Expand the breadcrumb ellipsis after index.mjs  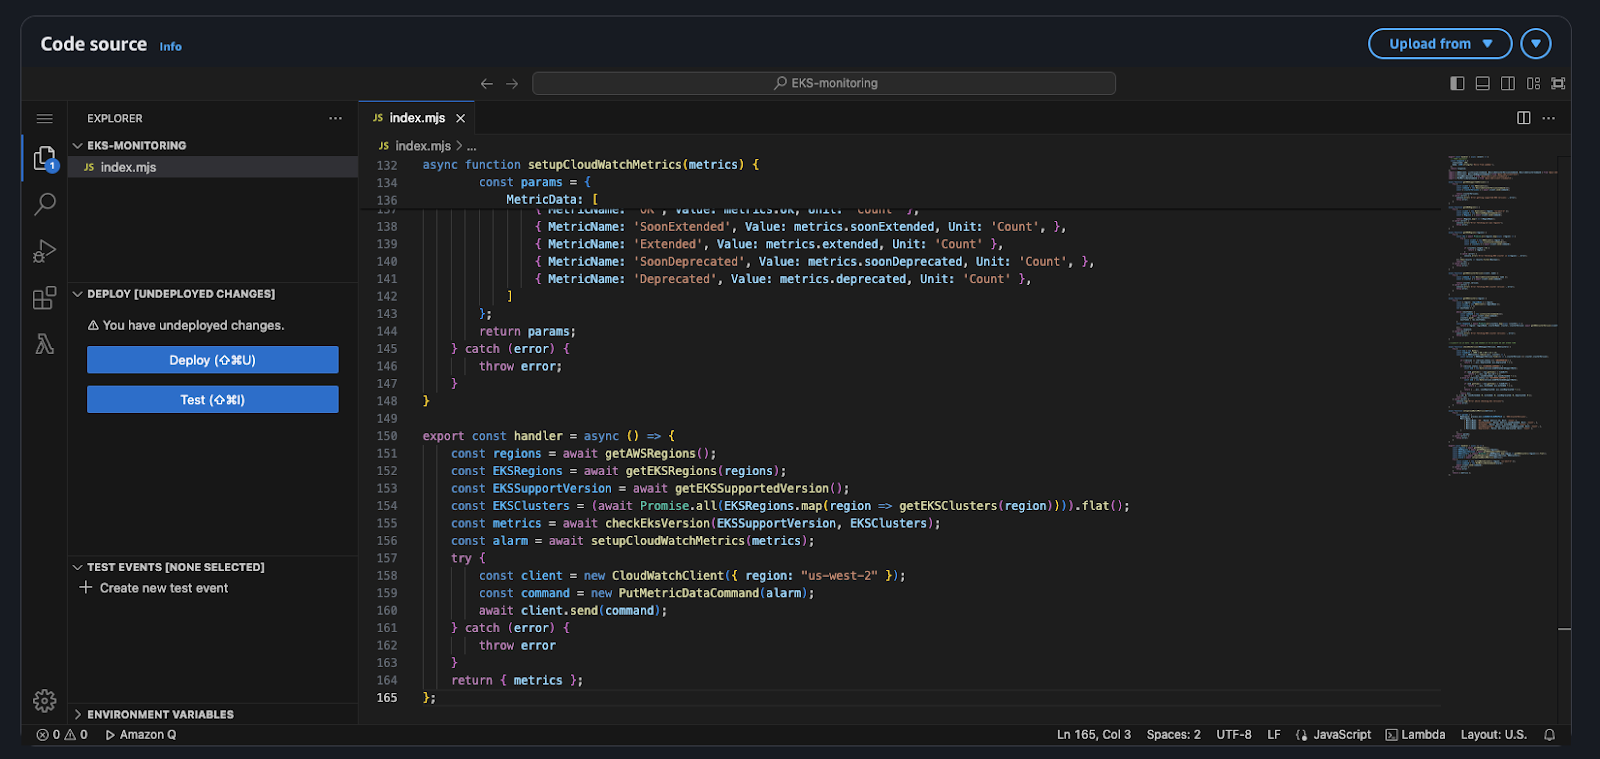[472, 146]
